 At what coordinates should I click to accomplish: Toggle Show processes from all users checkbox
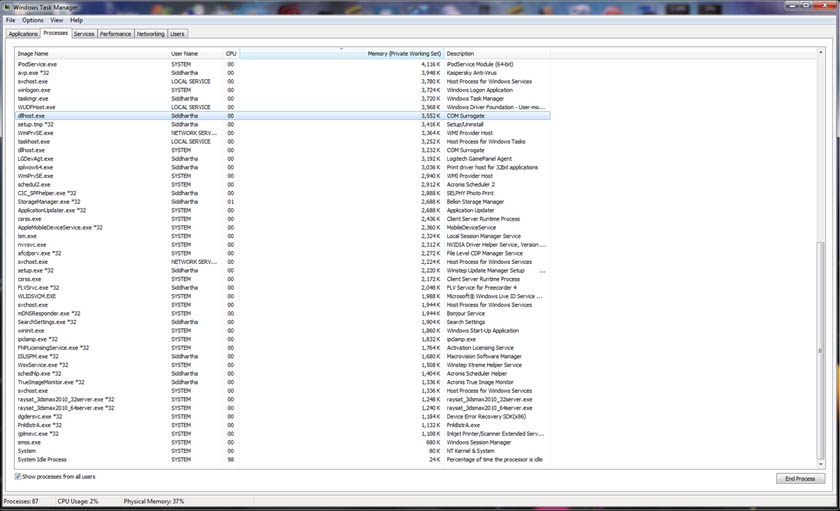pyautogui.click(x=18, y=477)
